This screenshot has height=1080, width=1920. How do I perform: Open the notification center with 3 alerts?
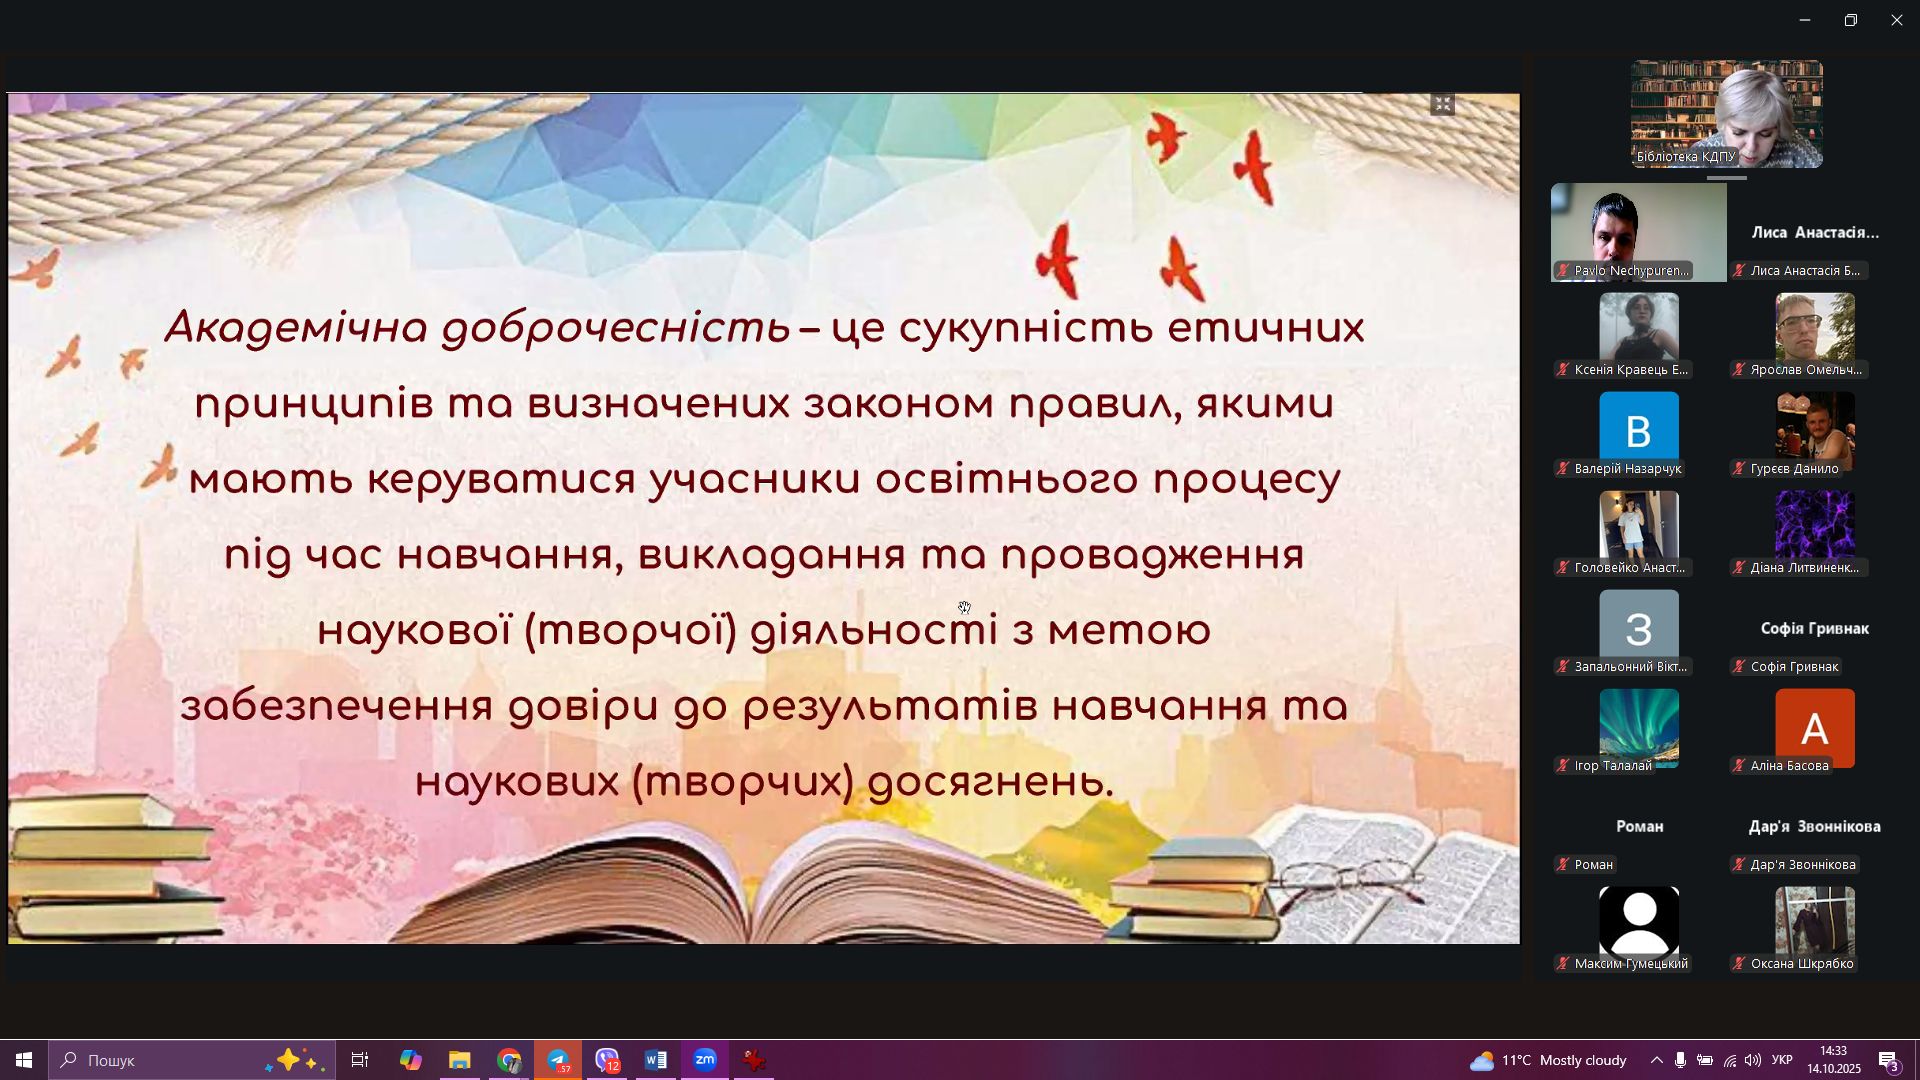tap(1889, 1060)
